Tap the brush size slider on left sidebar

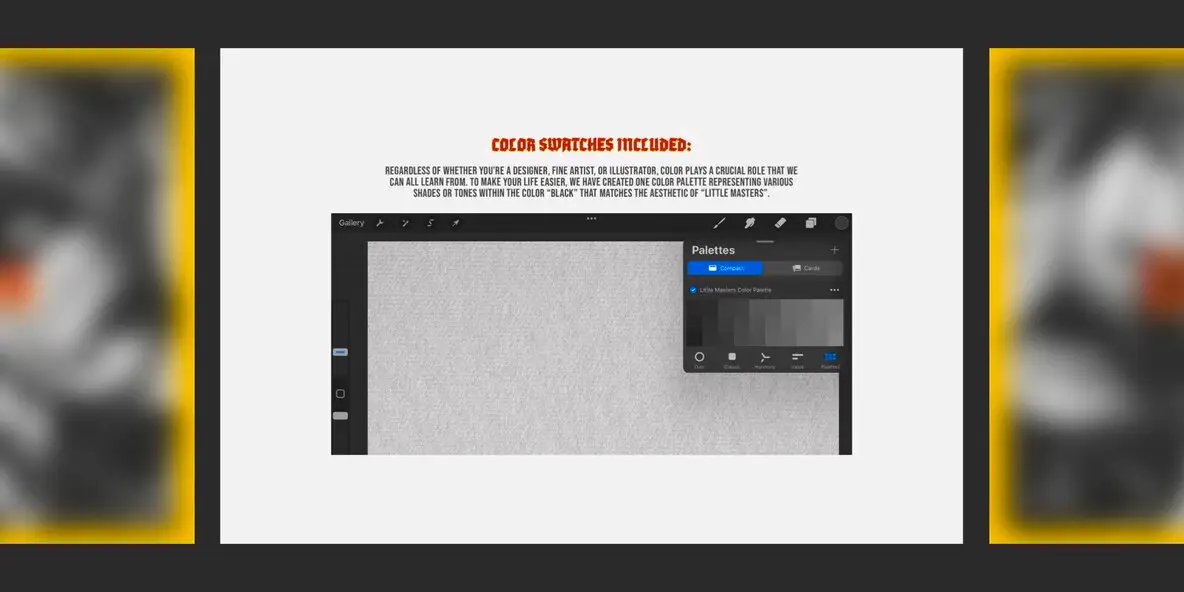[340, 352]
